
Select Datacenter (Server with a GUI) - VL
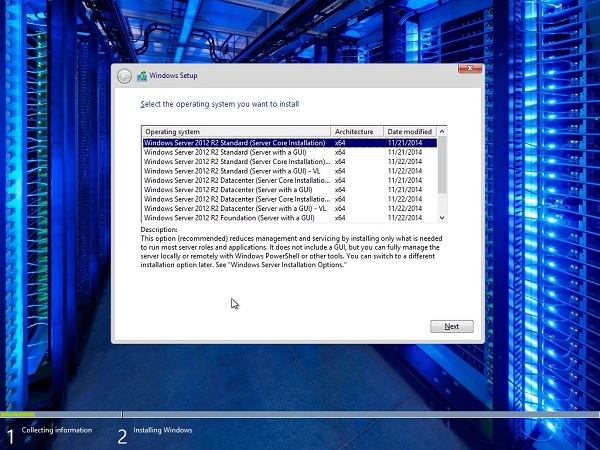point(290,209)
